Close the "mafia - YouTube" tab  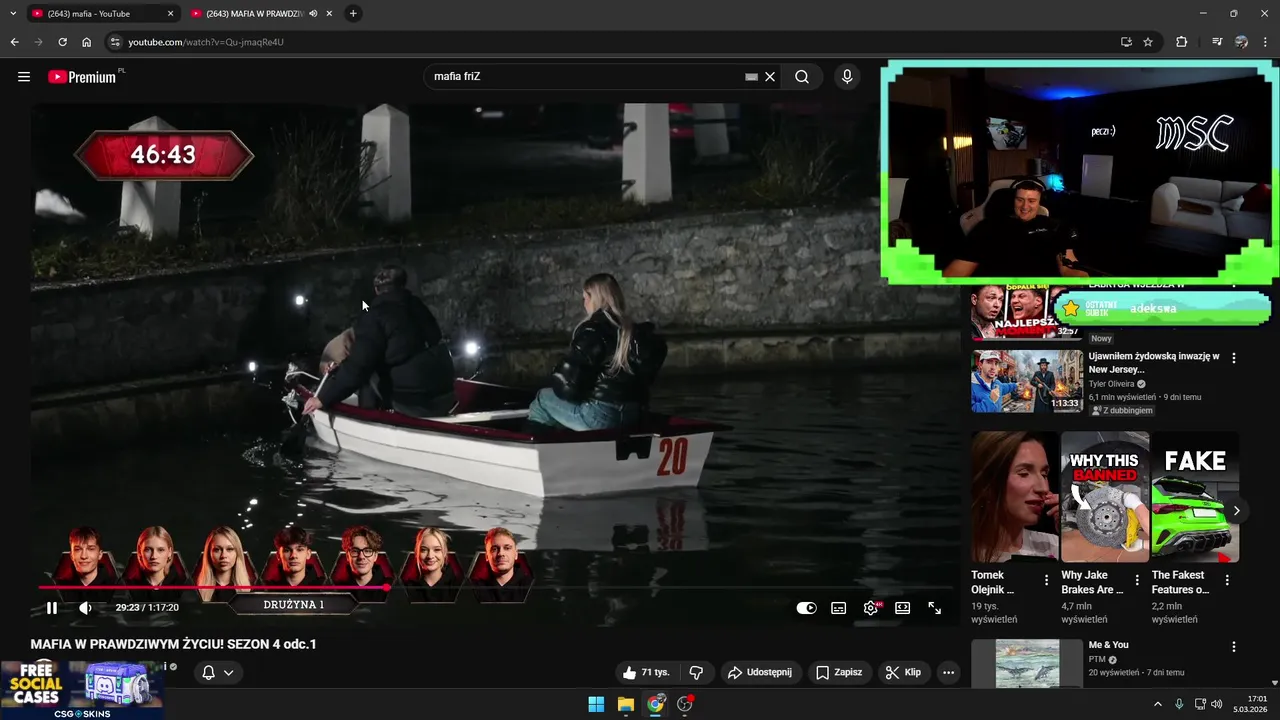(170, 14)
